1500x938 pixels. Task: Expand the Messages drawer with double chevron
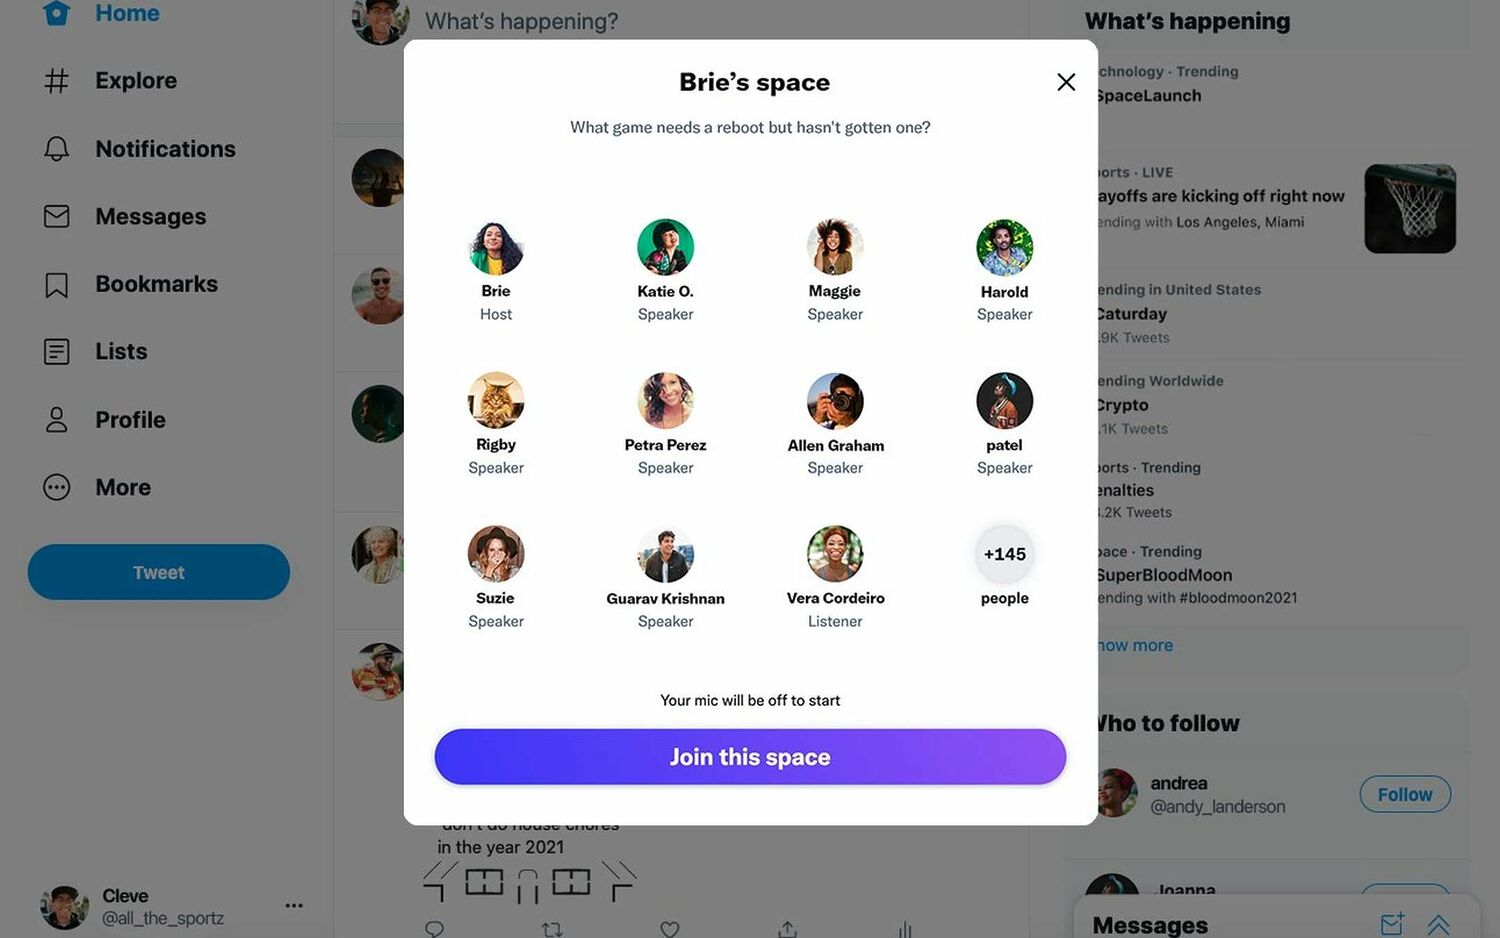[x=1439, y=925]
